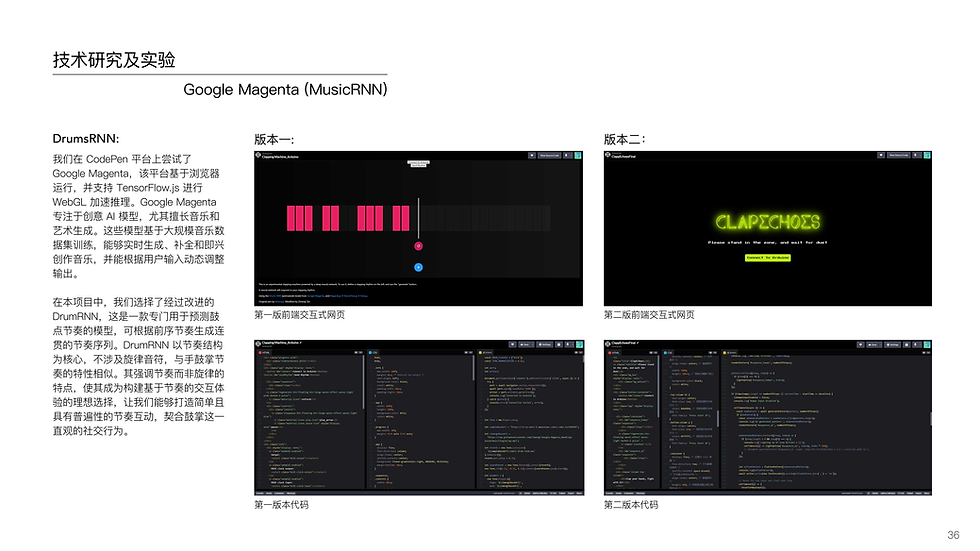Image resolution: width=980 pixels, height=551 pixels.
Task: Click subtitle Google Magenta (MusicRNN)
Action: click(285, 89)
